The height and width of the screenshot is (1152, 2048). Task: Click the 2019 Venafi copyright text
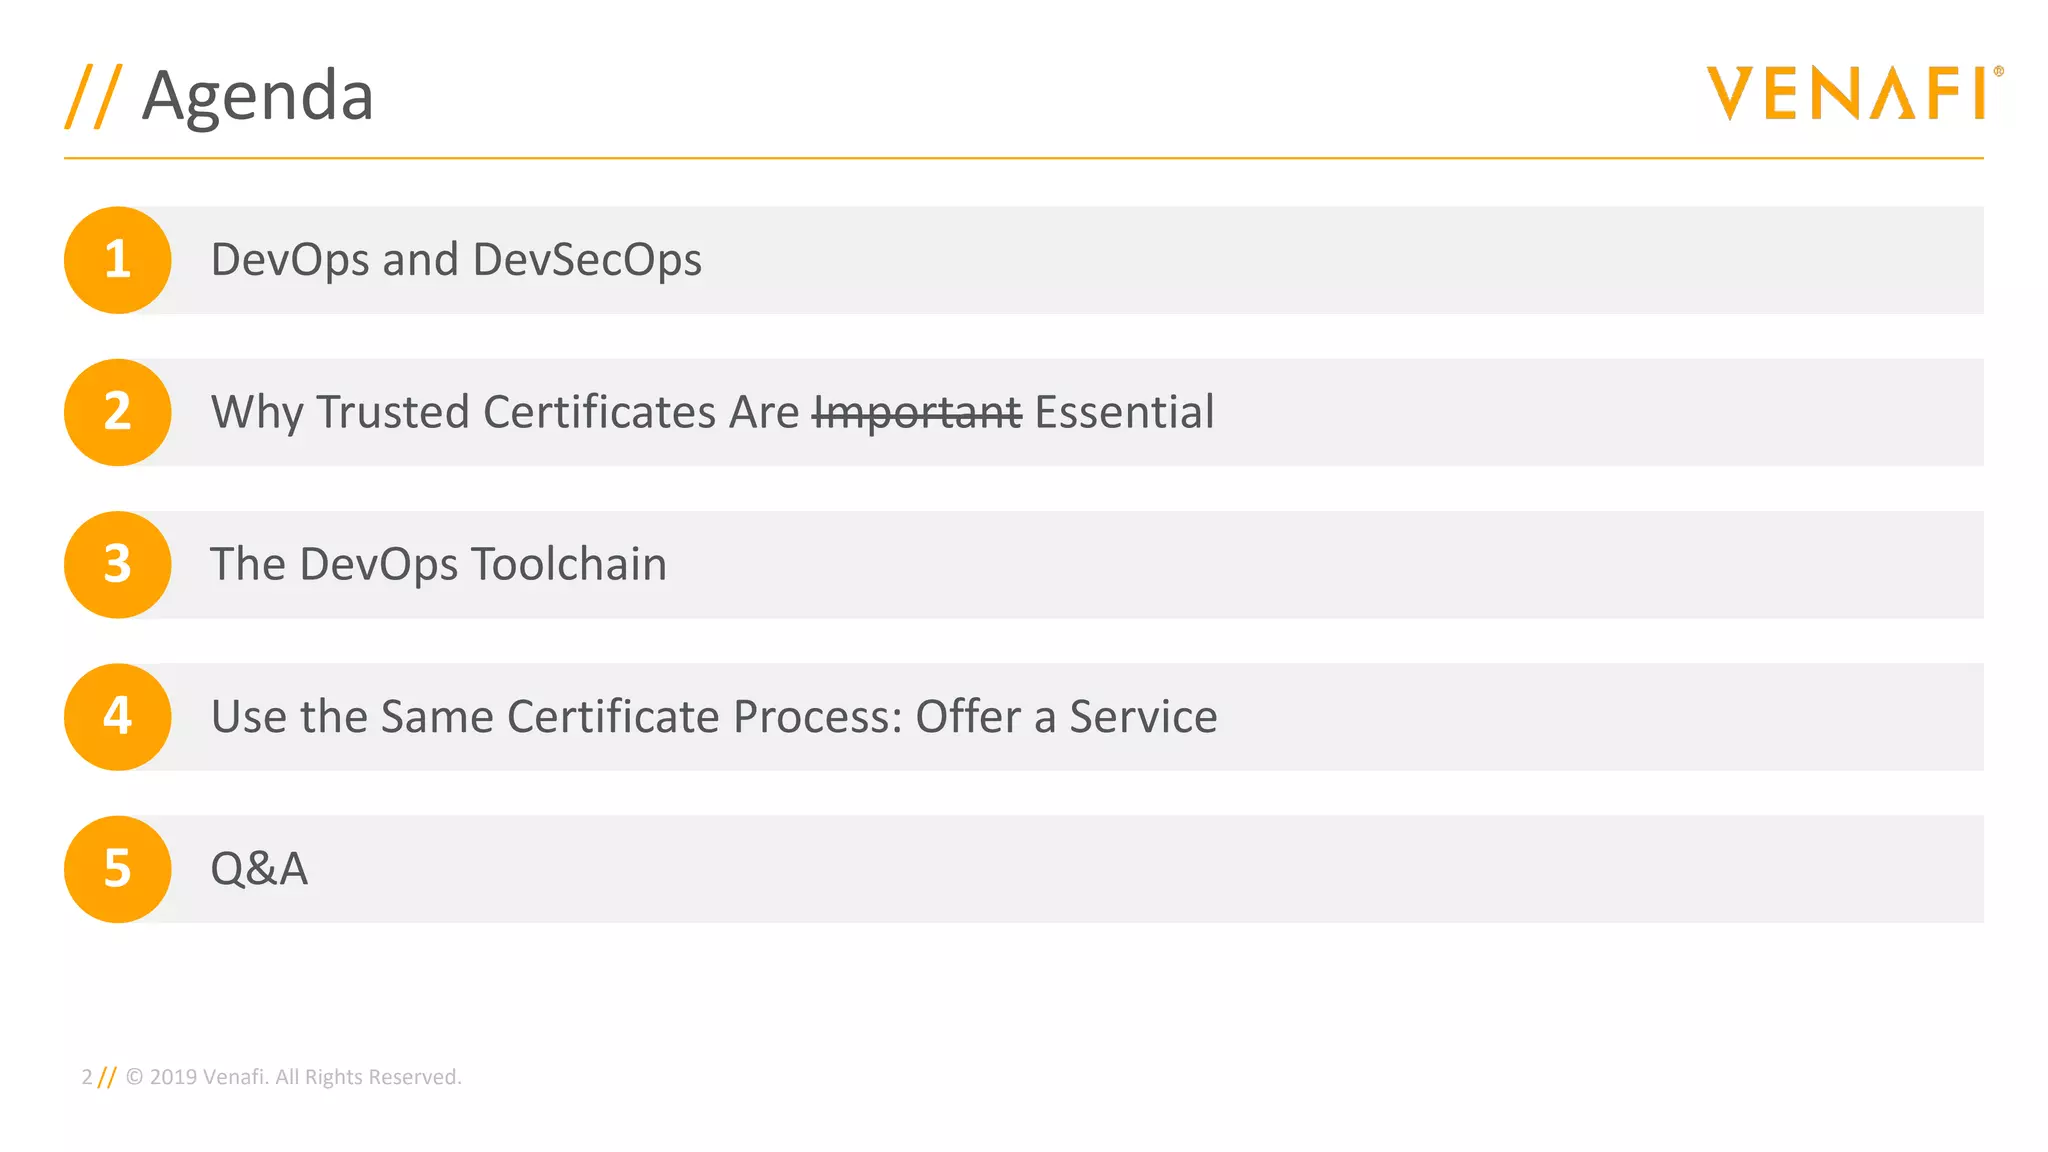tap(294, 1077)
